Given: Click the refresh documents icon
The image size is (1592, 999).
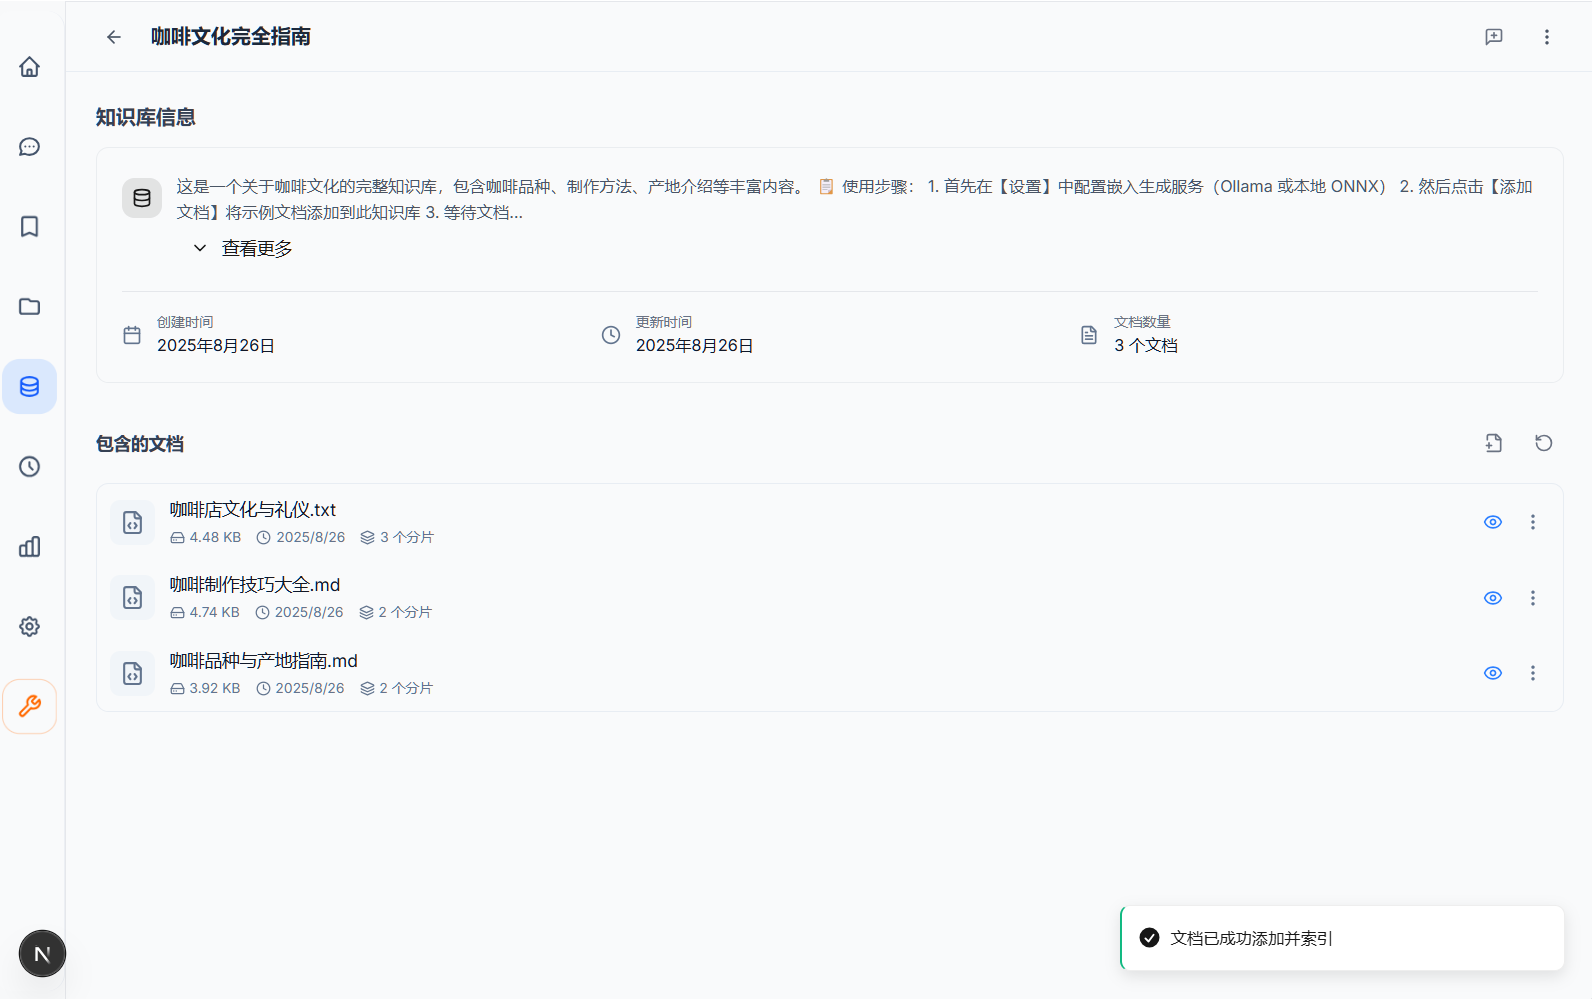Looking at the screenshot, I should pyautogui.click(x=1543, y=443).
